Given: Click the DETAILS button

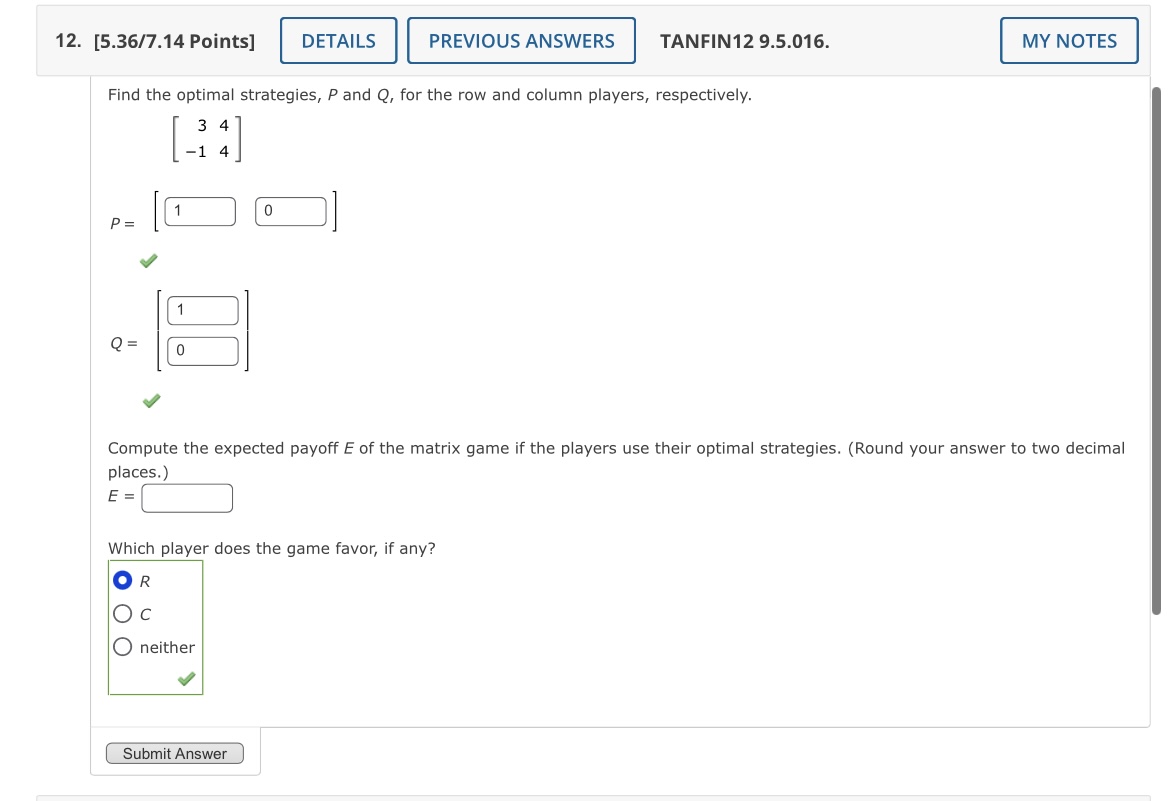Looking at the screenshot, I should [338, 40].
